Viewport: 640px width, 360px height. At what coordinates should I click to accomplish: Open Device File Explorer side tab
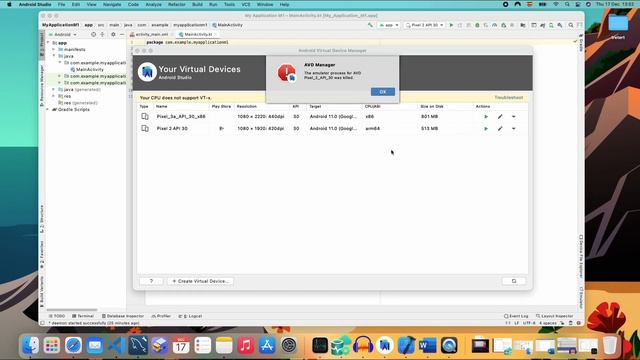pos(581,257)
